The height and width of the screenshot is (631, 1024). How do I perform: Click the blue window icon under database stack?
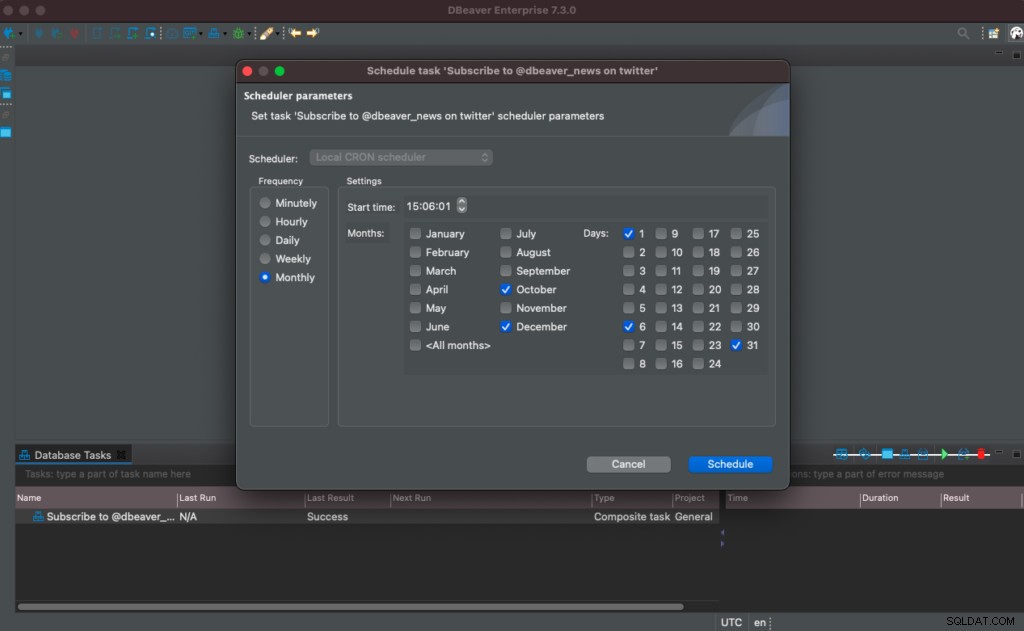[x=6, y=94]
